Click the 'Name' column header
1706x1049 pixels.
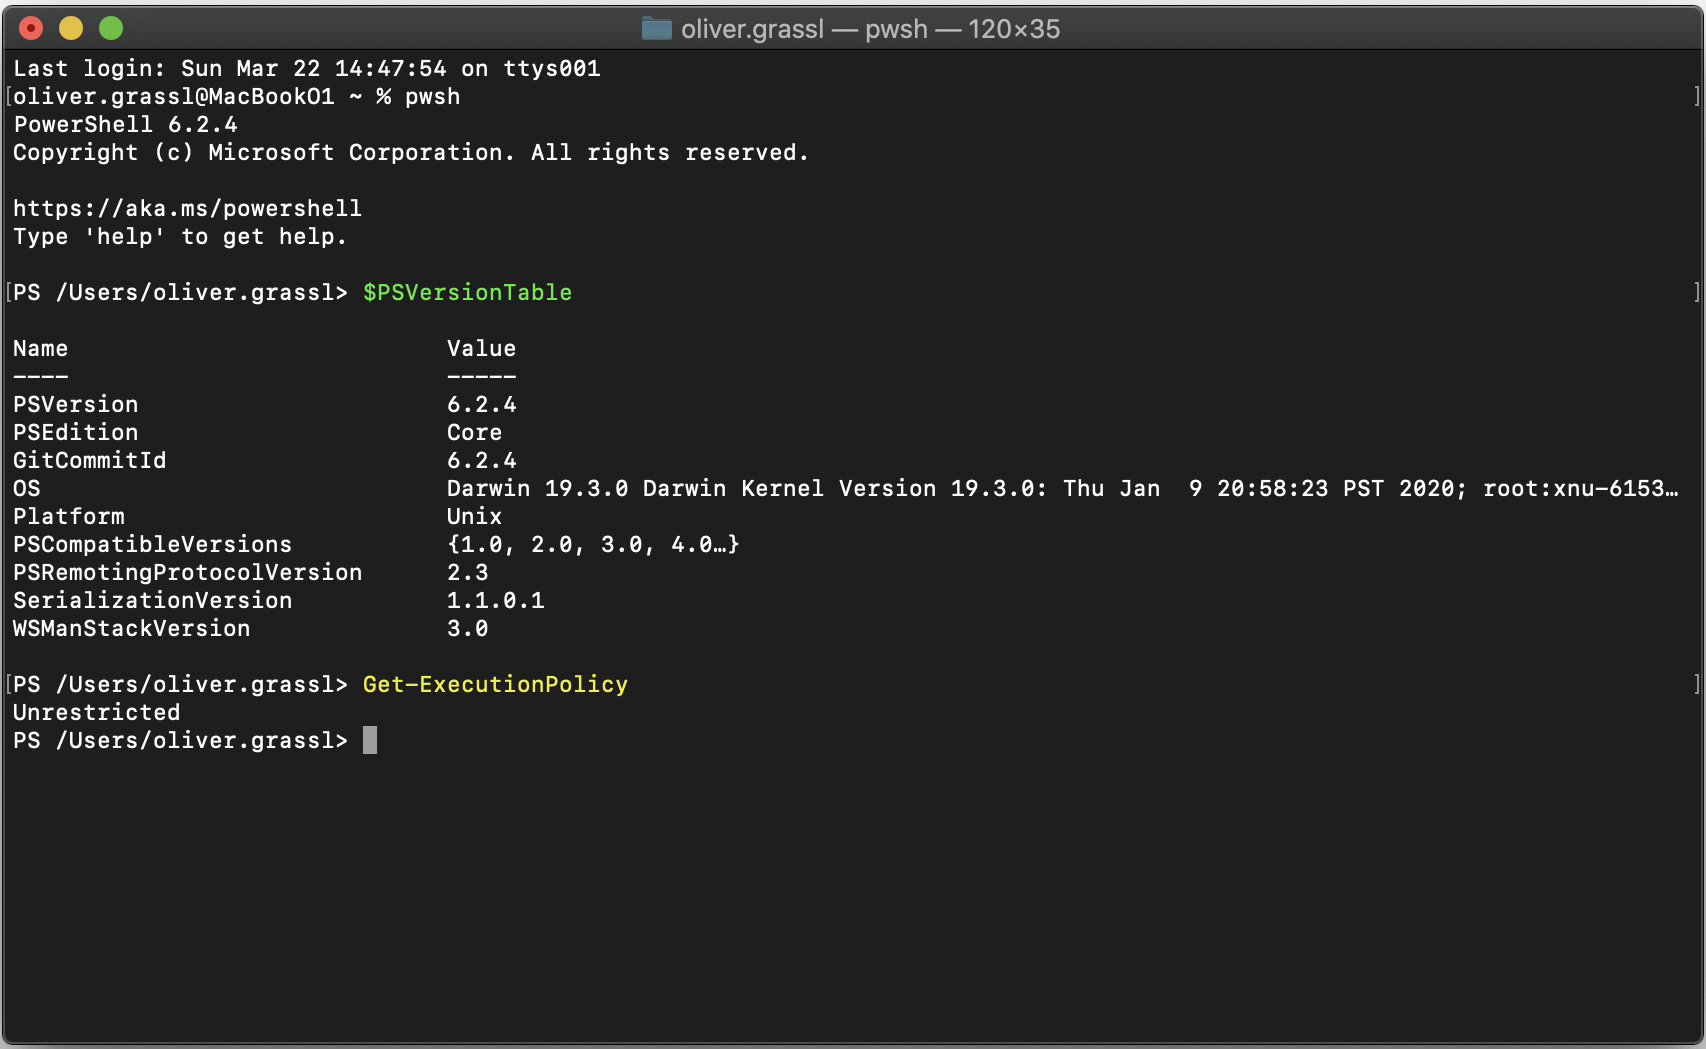tap(40, 349)
